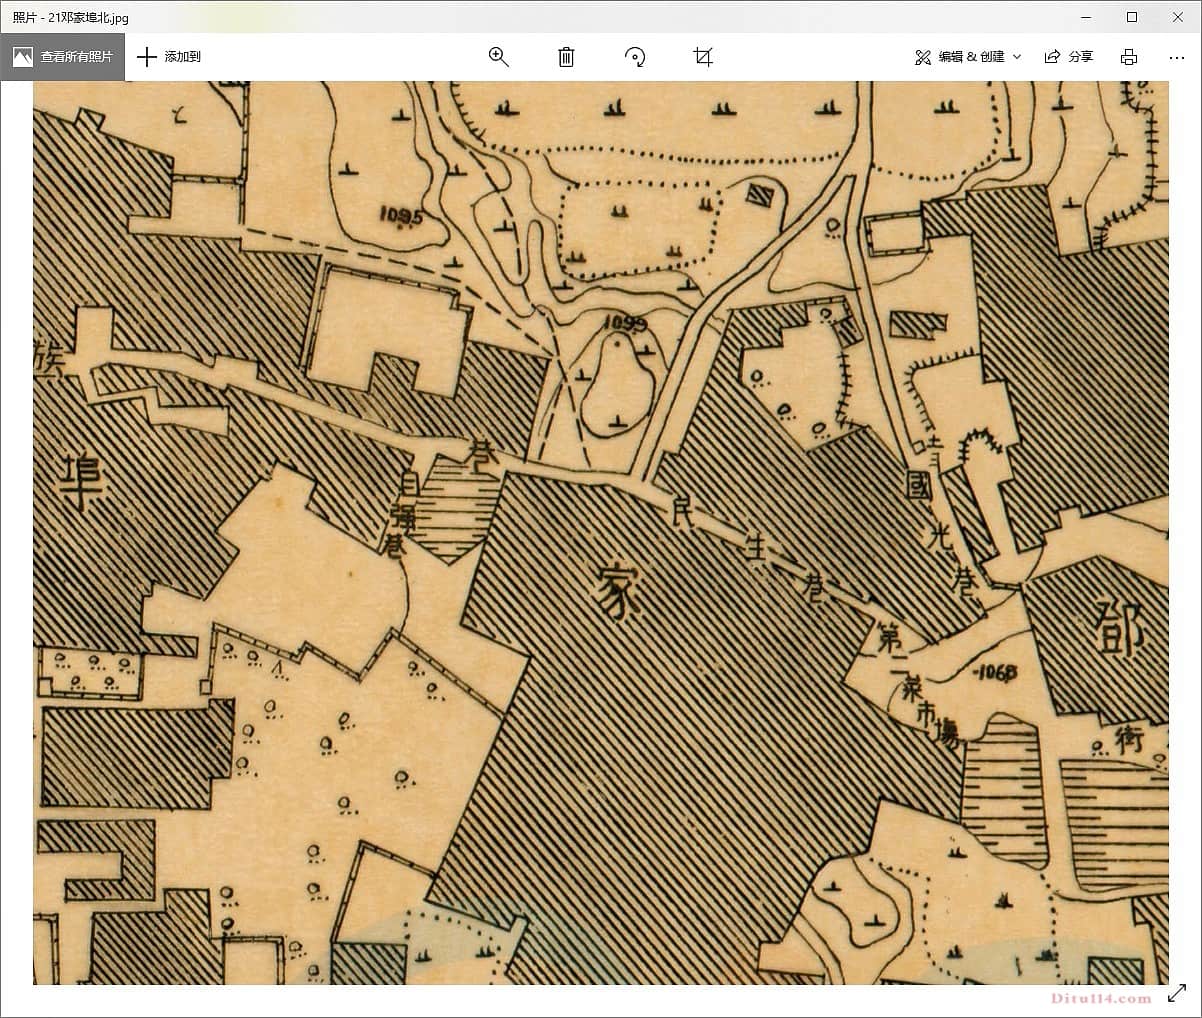Select the crop tool icon
This screenshot has width=1202, height=1018.
point(703,57)
